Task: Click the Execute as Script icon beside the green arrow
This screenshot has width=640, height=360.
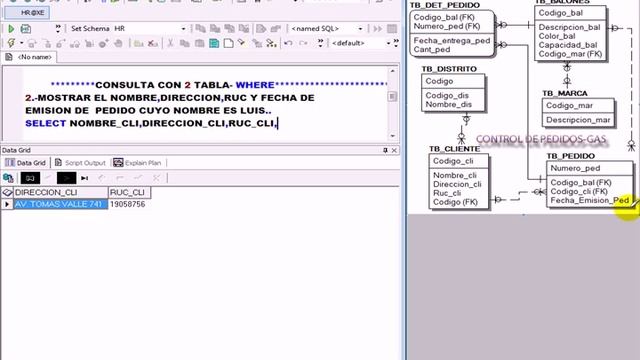Action: (26, 29)
